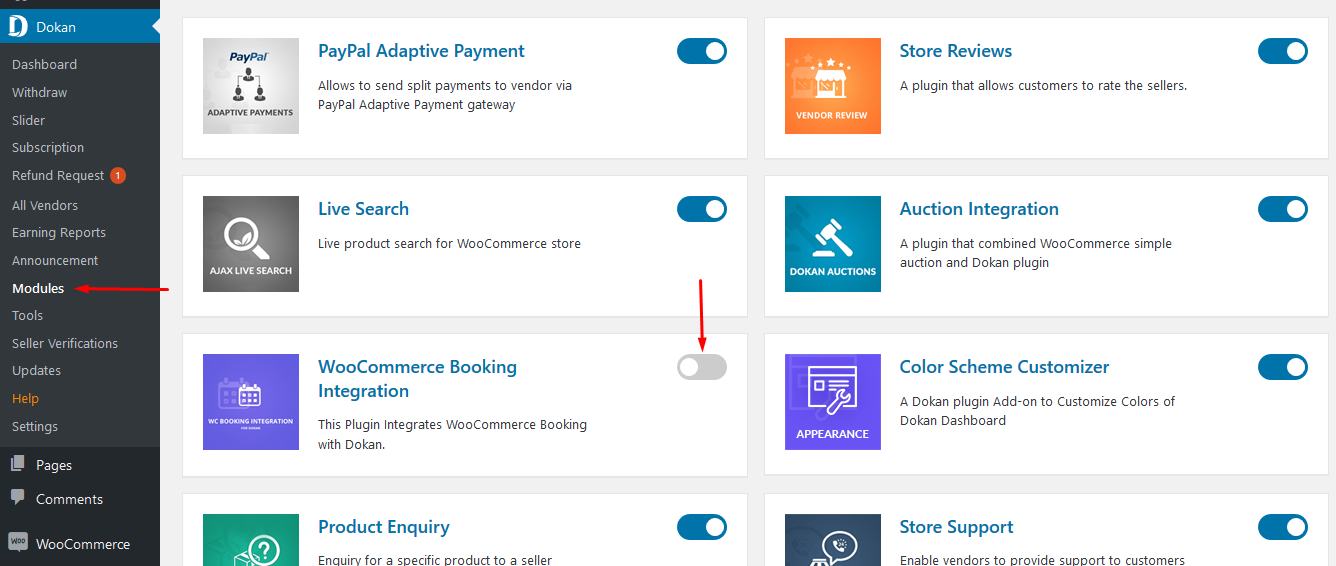
Task: View Earning Reports in sidebar
Action: click(x=59, y=232)
